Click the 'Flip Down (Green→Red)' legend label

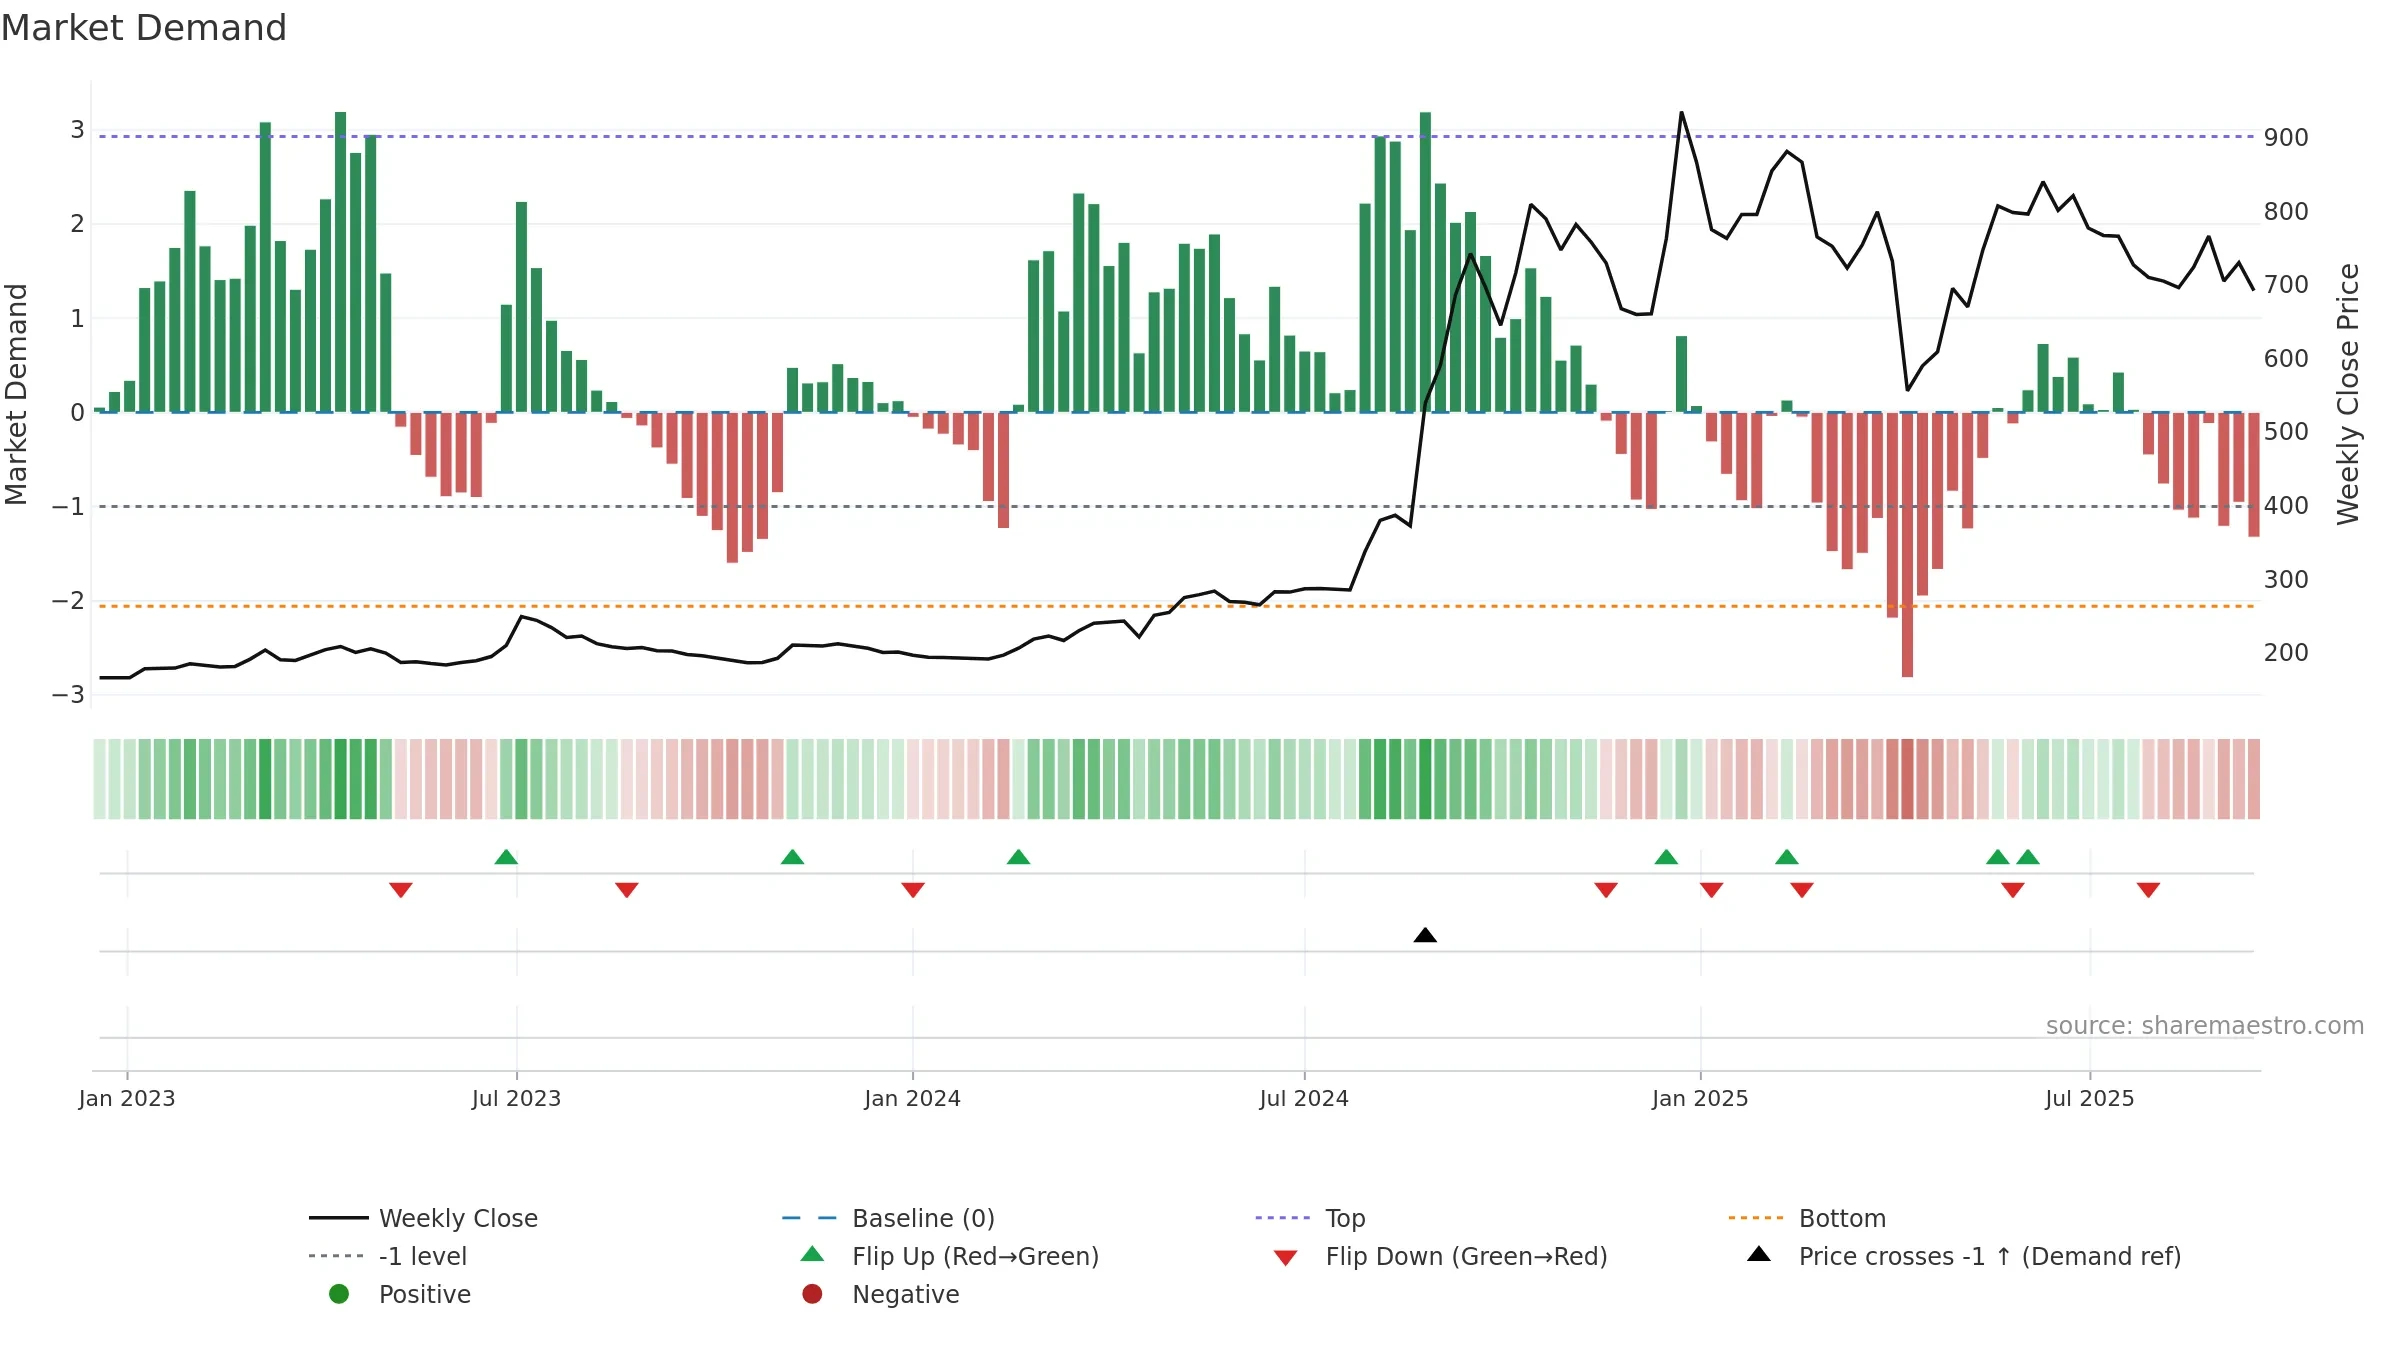pyautogui.click(x=1466, y=1256)
